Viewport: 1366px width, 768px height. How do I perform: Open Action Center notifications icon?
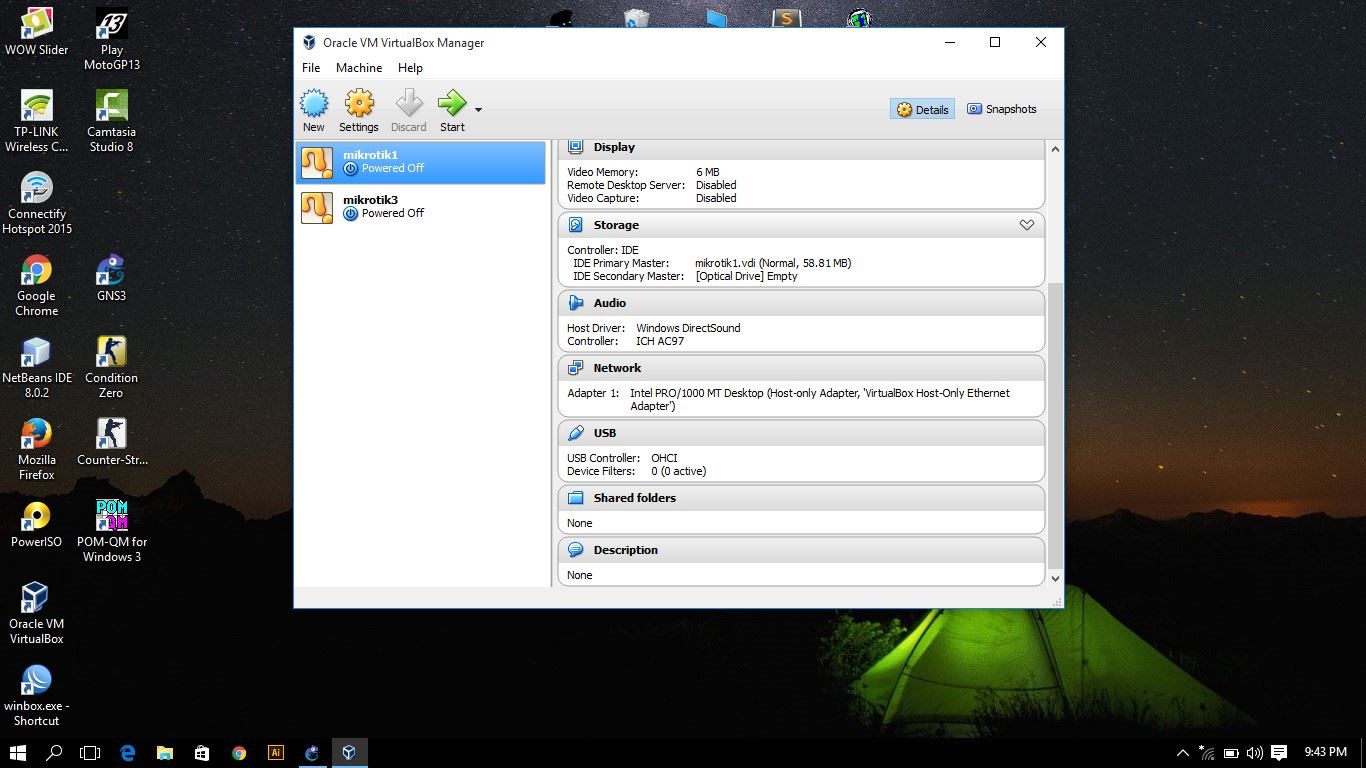coord(1279,753)
